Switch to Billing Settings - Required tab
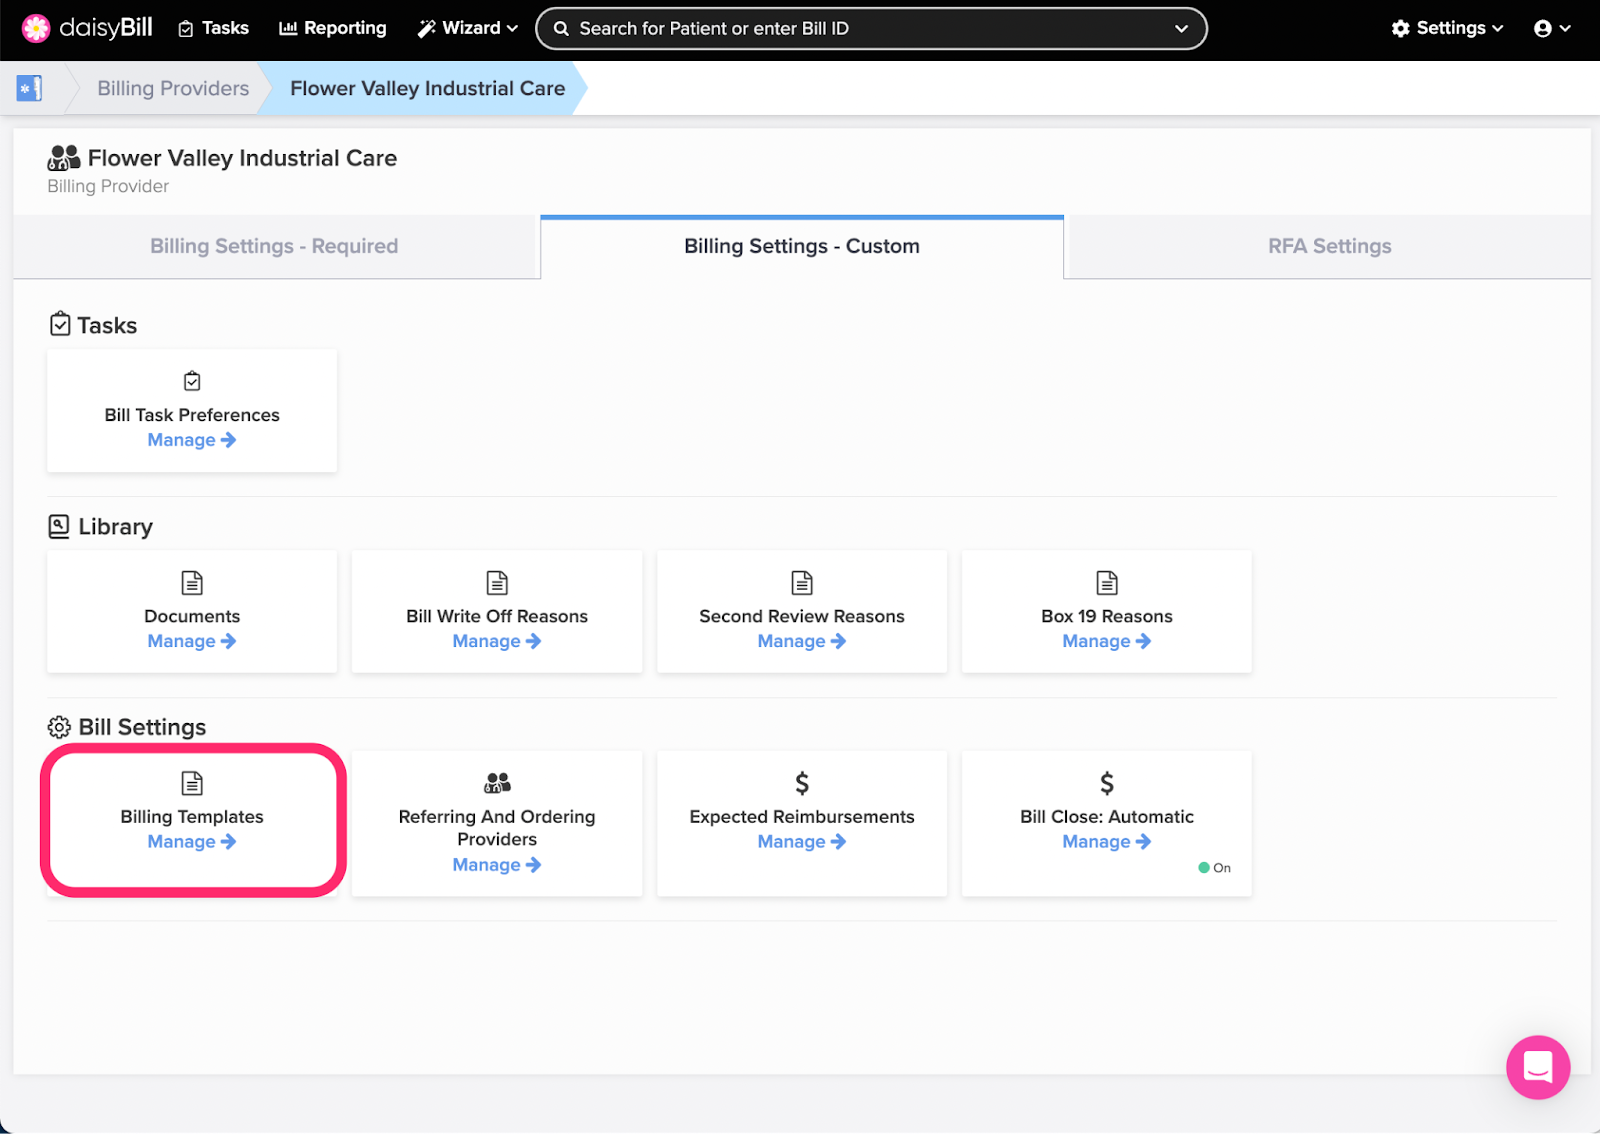The height and width of the screenshot is (1134, 1600). pos(274,246)
